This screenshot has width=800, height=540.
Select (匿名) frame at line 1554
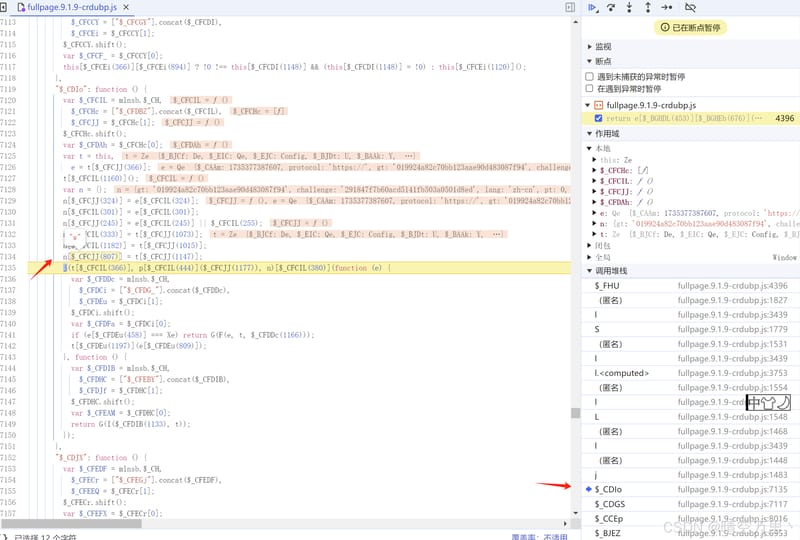[x=691, y=387]
